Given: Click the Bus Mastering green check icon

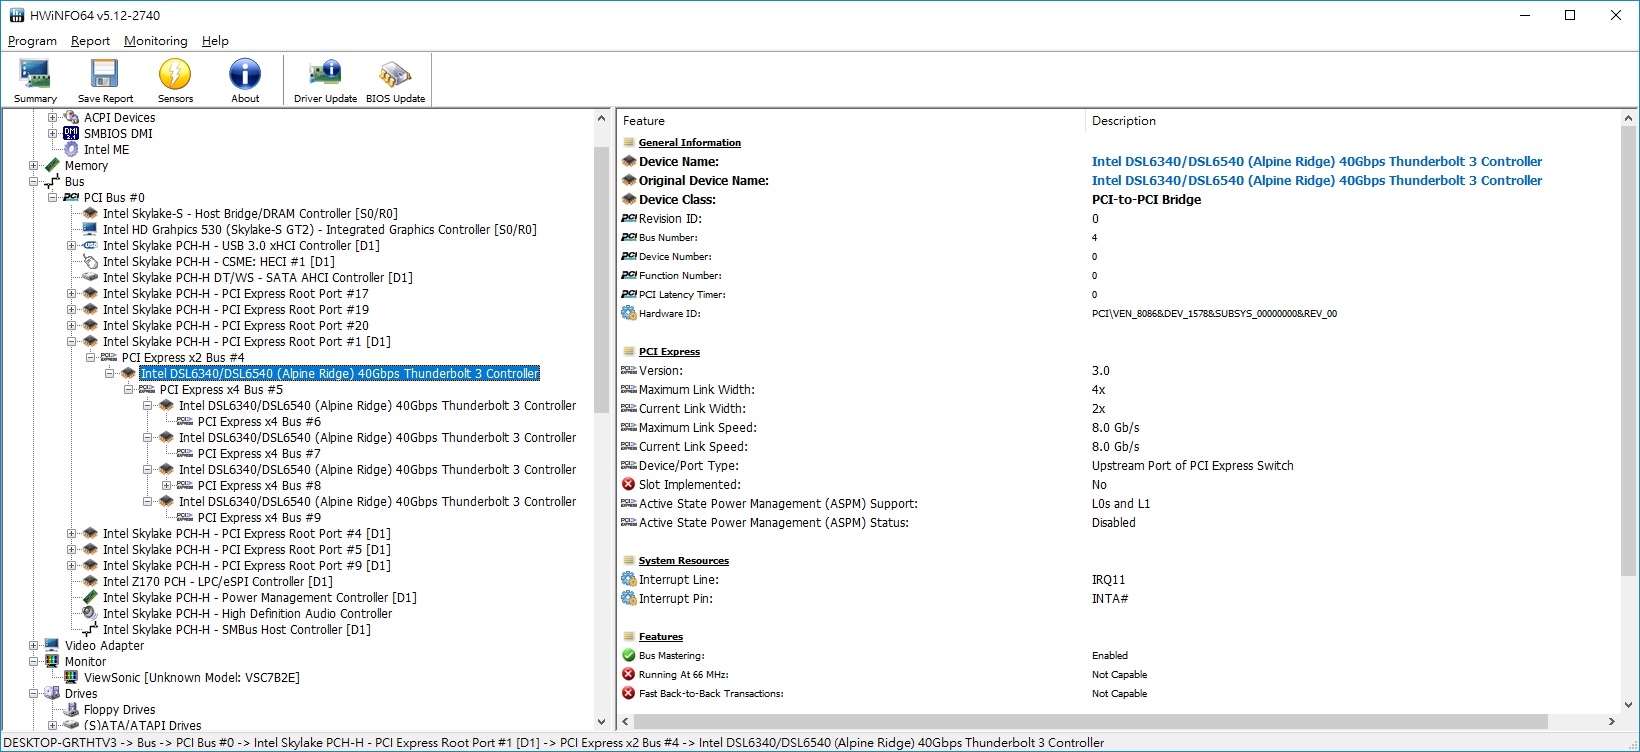Looking at the screenshot, I should (629, 655).
